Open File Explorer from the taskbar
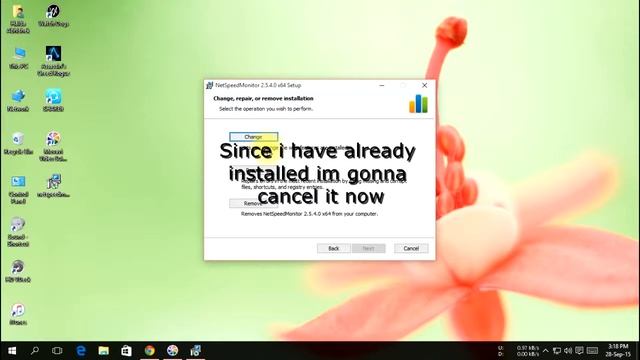Screen dimensions: 640x360 click(x=104, y=351)
